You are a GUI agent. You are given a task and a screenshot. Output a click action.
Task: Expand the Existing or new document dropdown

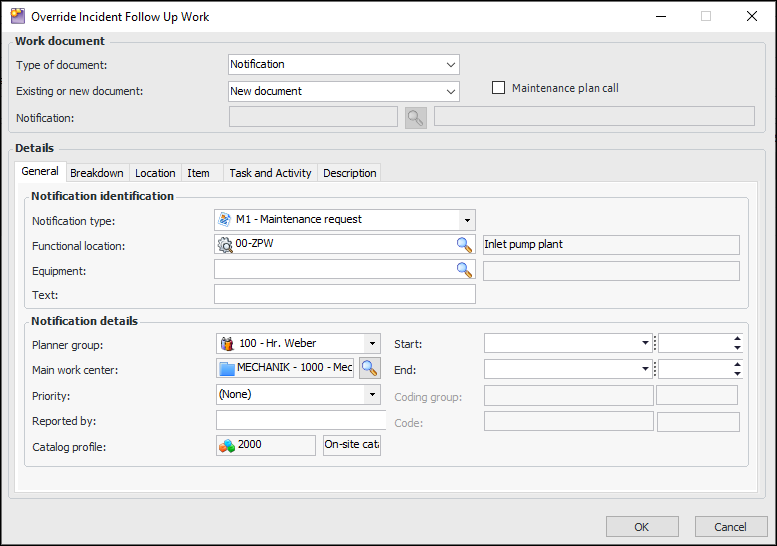coord(450,92)
